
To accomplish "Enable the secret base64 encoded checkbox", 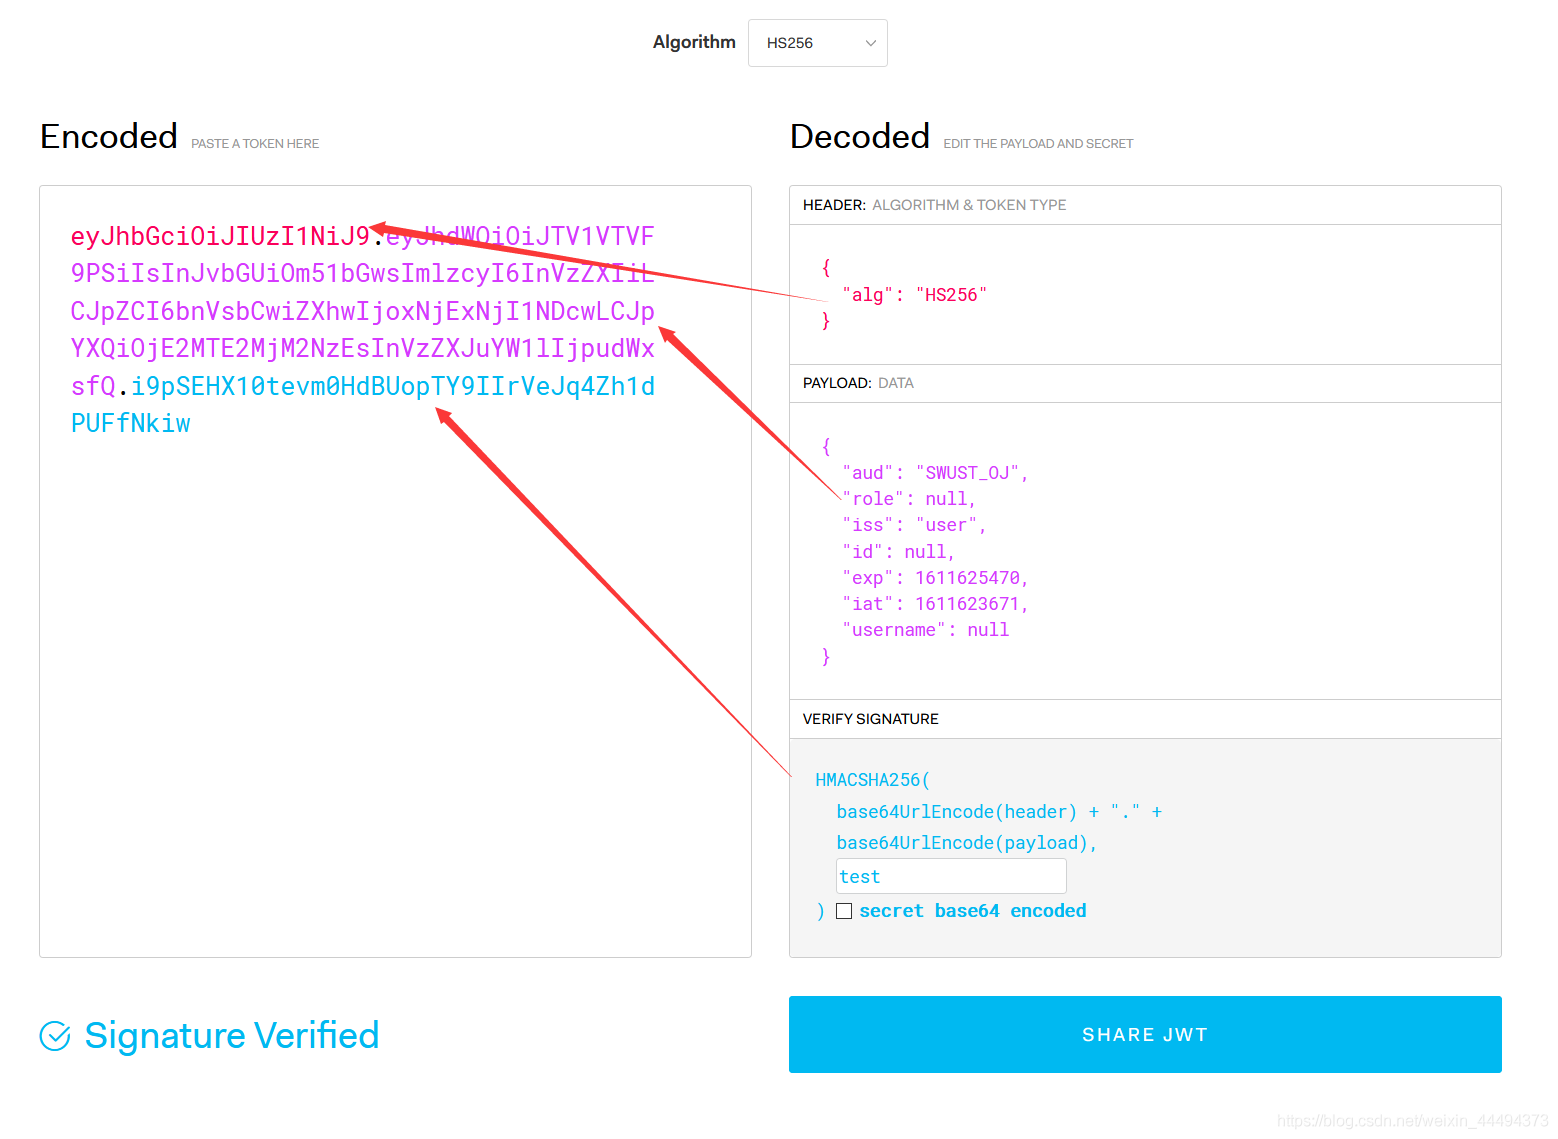I will pyautogui.click(x=844, y=911).
